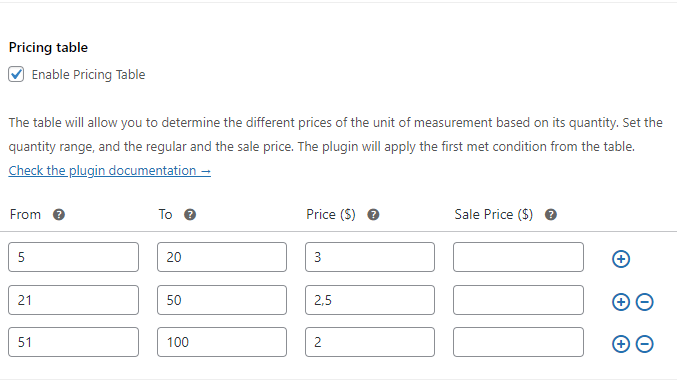Add a row after the 5–20 range

[621, 259]
